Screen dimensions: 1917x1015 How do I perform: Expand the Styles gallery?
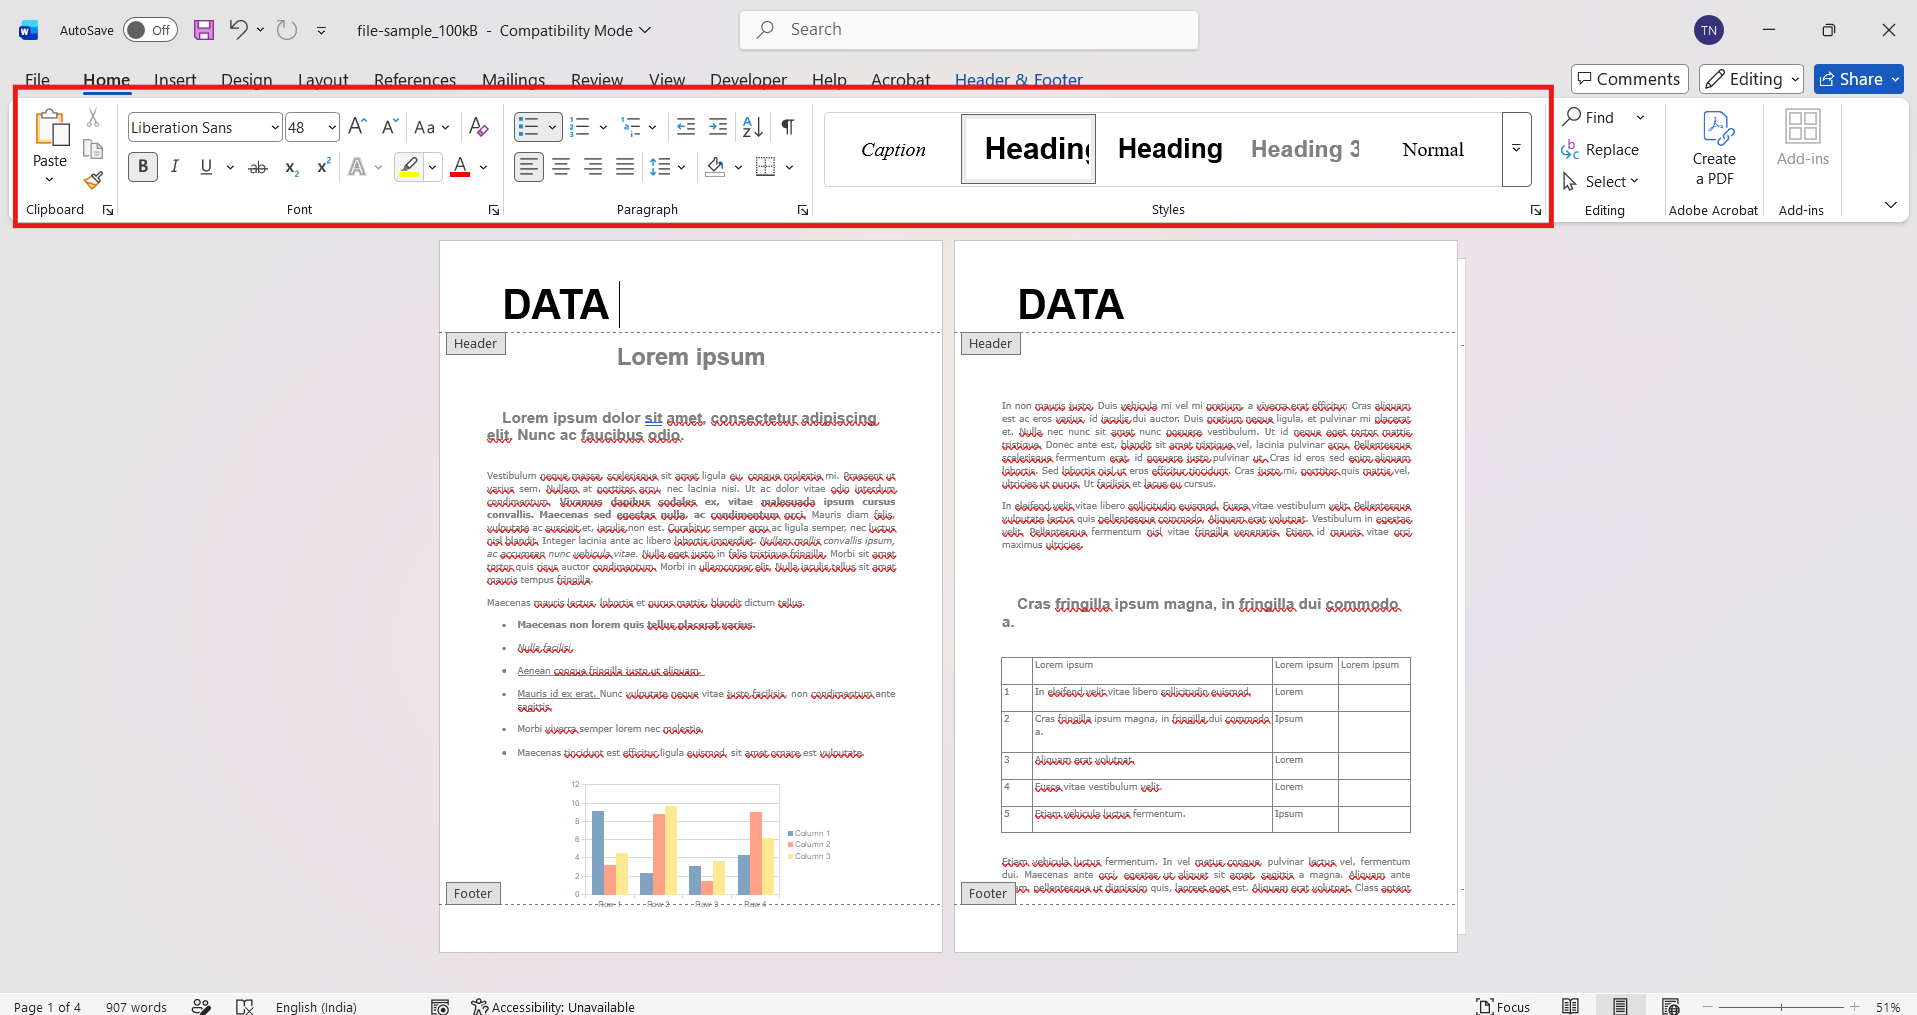[1517, 149]
